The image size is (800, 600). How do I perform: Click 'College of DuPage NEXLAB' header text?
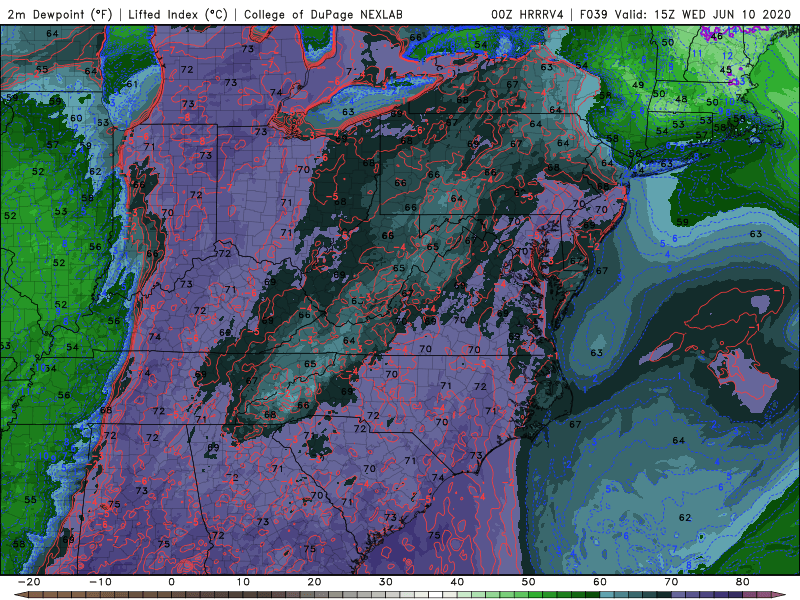tap(323, 14)
